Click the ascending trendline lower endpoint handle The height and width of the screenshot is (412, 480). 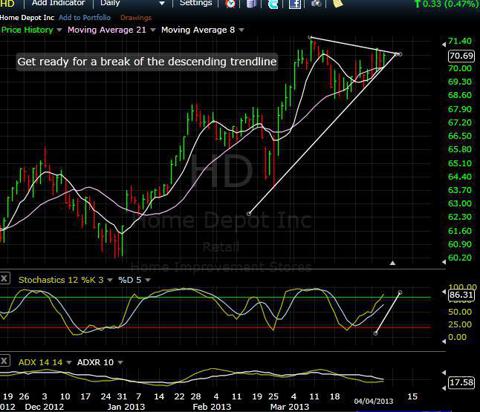249,213
